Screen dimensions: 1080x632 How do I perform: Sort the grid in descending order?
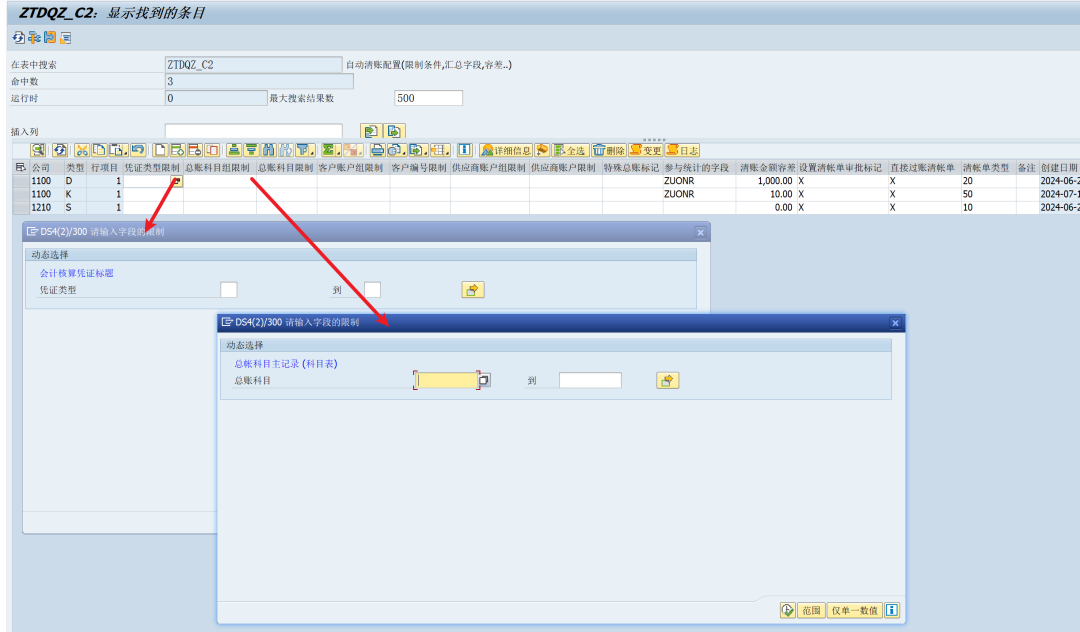[x=251, y=150]
